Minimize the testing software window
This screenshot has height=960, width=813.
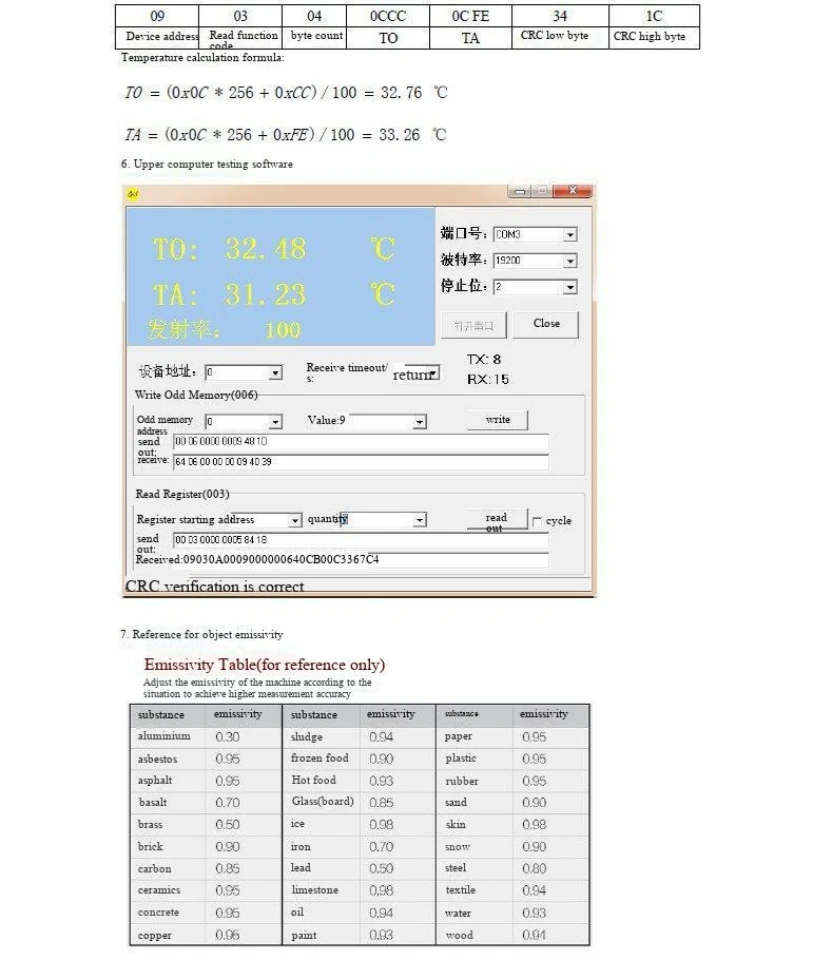[520, 191]
